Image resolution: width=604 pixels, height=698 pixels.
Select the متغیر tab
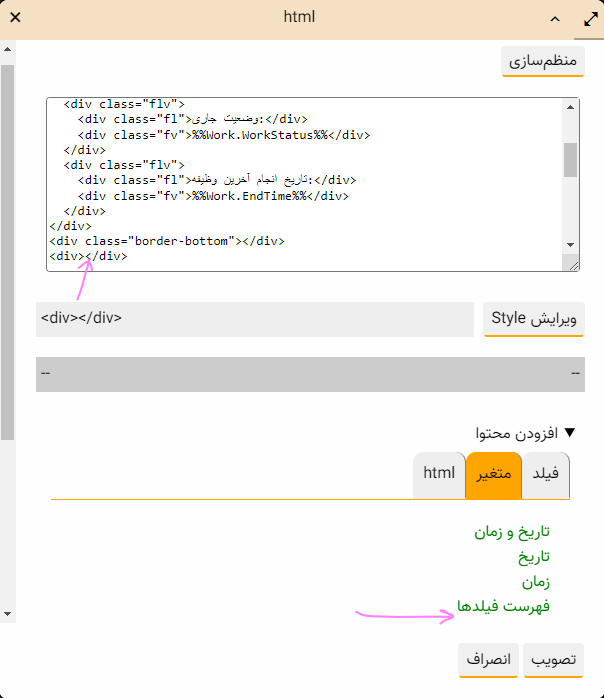pyautogui.click(x=493, y=474)
